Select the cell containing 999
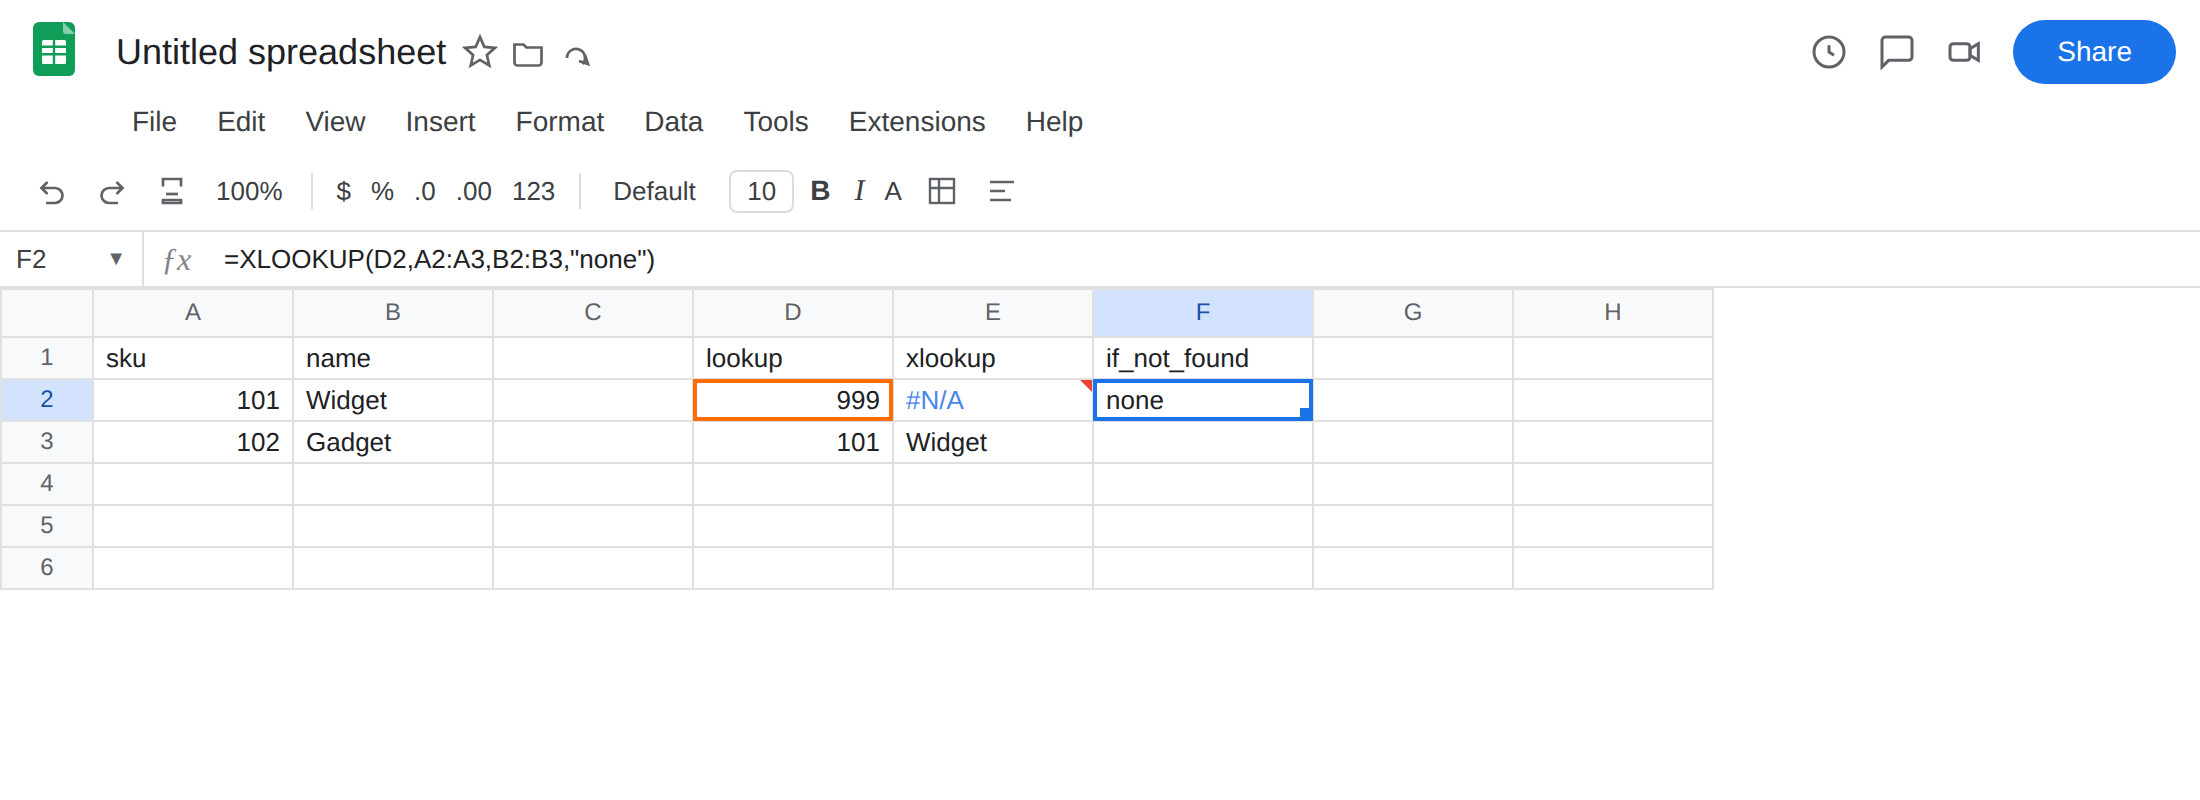This screenshot has width=2200, height=800. 793,400
